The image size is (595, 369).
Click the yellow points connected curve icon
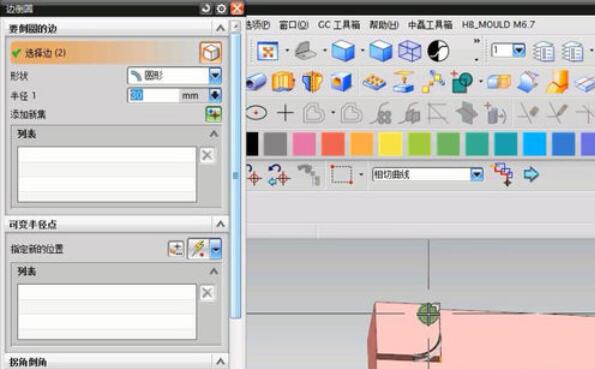(x=433, y=81)
